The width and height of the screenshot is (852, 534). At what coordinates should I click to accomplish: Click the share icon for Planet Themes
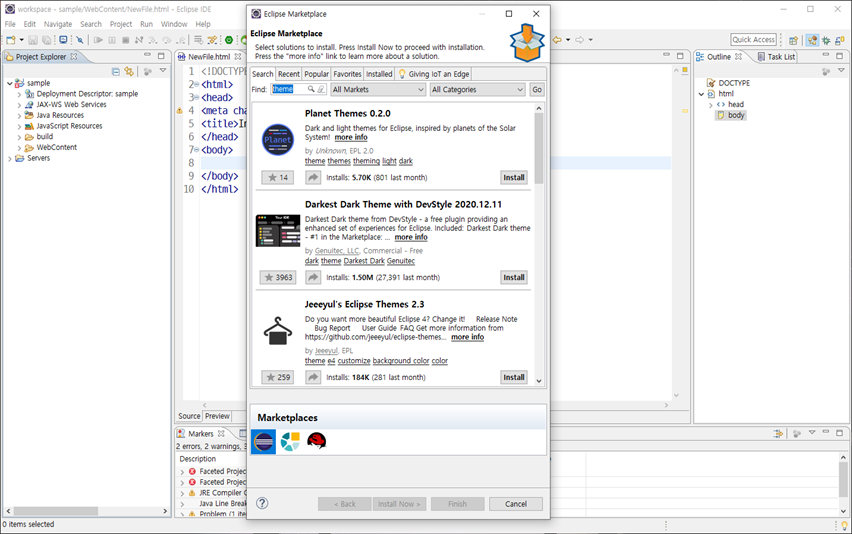pyautogui.click(x=313, y=178)
